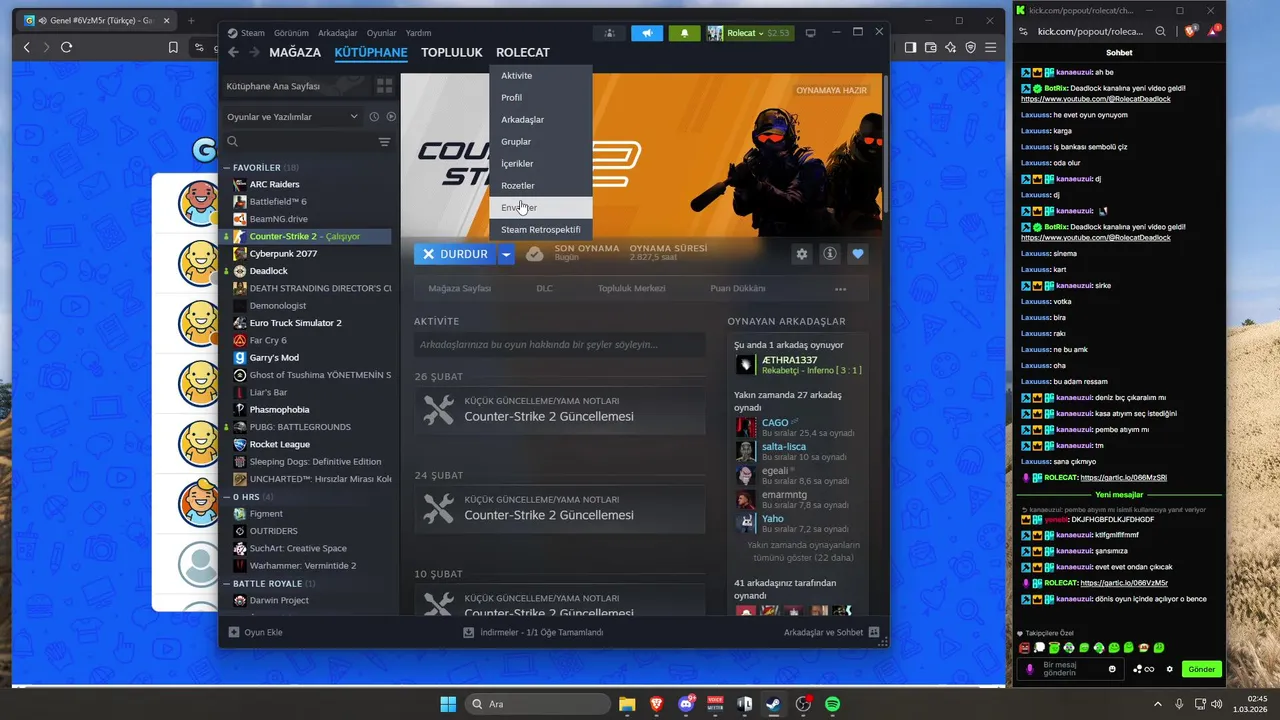This screenshot has height=720, width=1280.
Task: Open the Mağaza Sayfası link
Action: pos(460,289)
